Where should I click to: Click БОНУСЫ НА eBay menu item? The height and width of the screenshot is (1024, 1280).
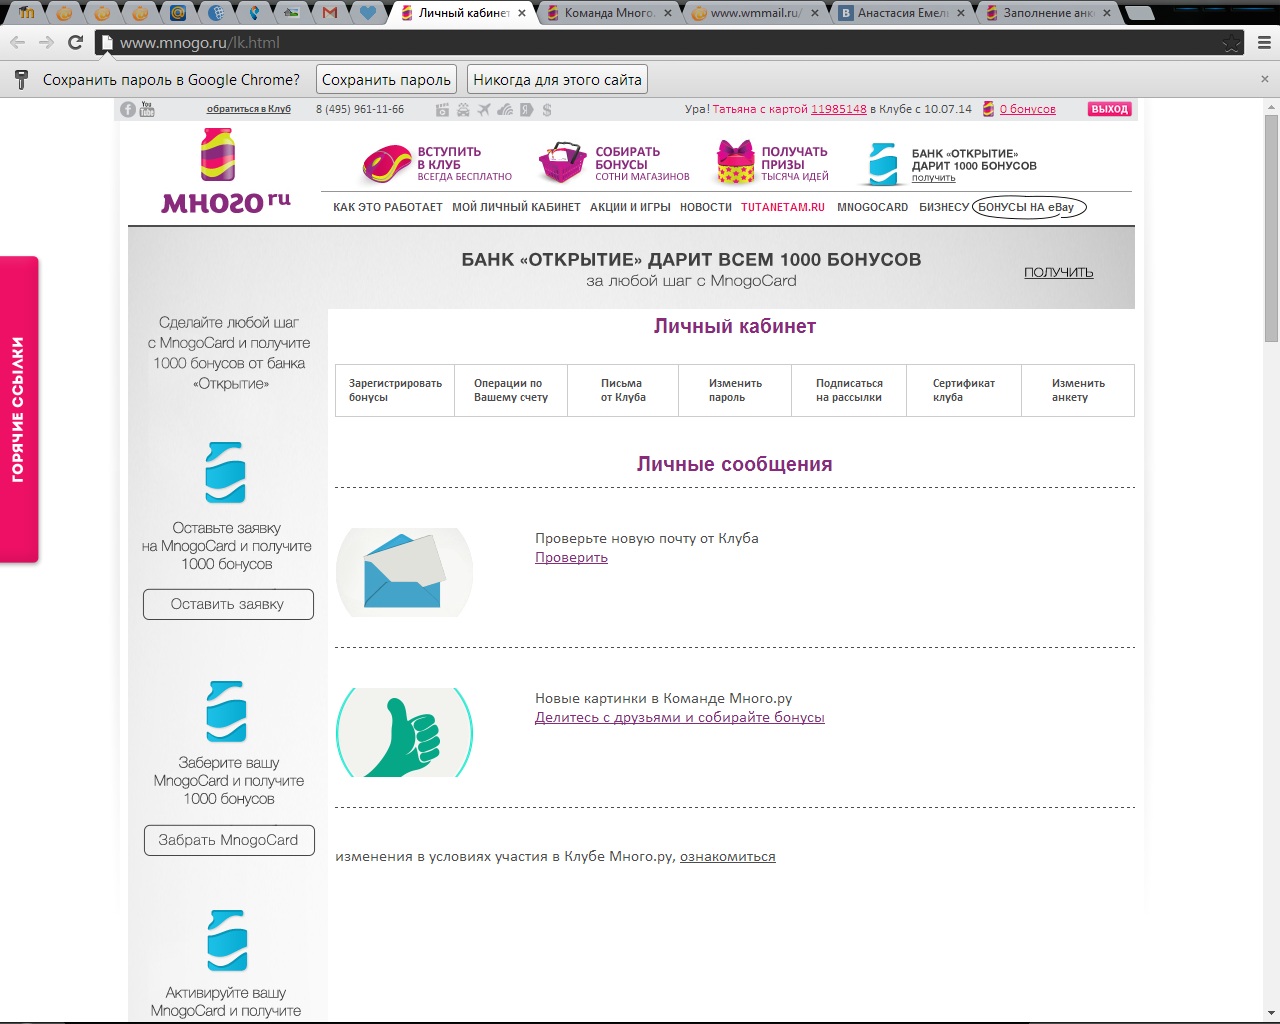1029,207
